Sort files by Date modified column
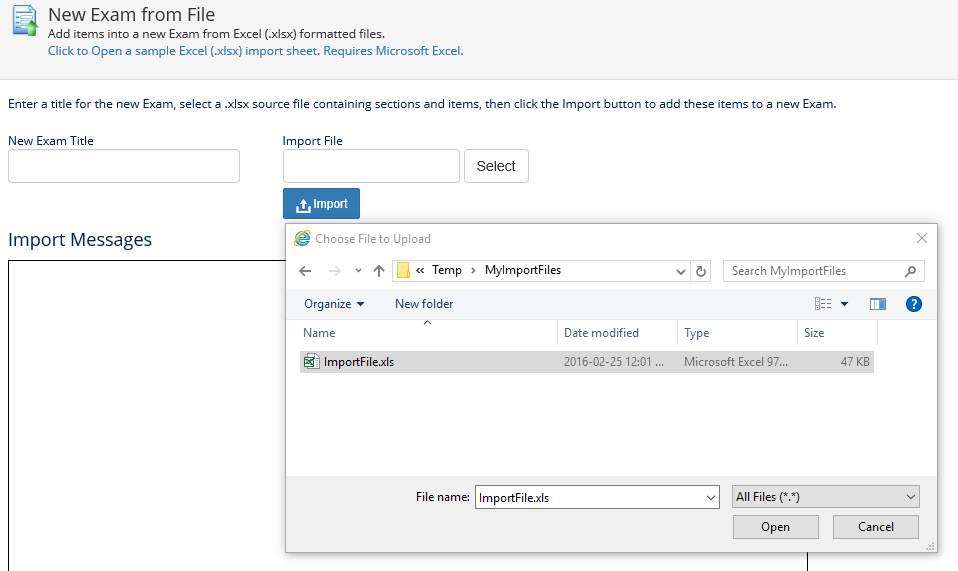Viewport: 958px width, 571px height. (601, 333)
